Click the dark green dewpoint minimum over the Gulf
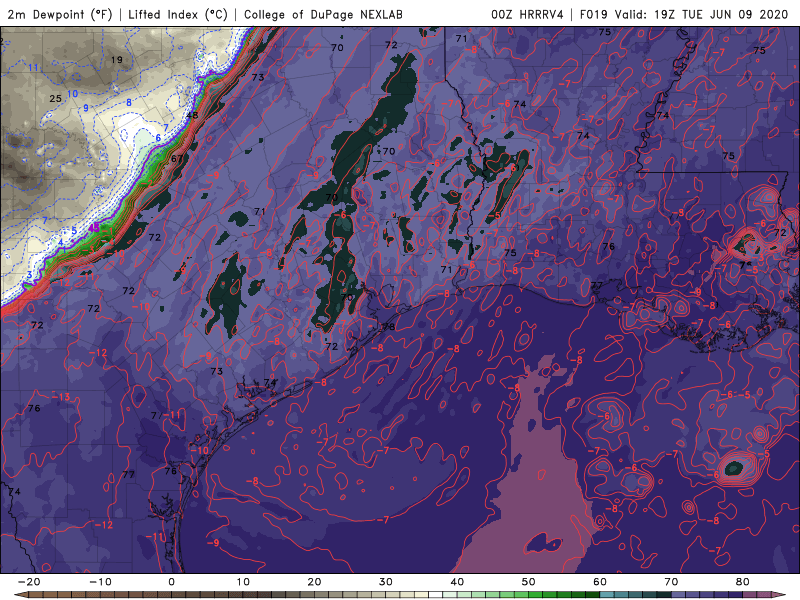800x600 pixels. (734, 467)
